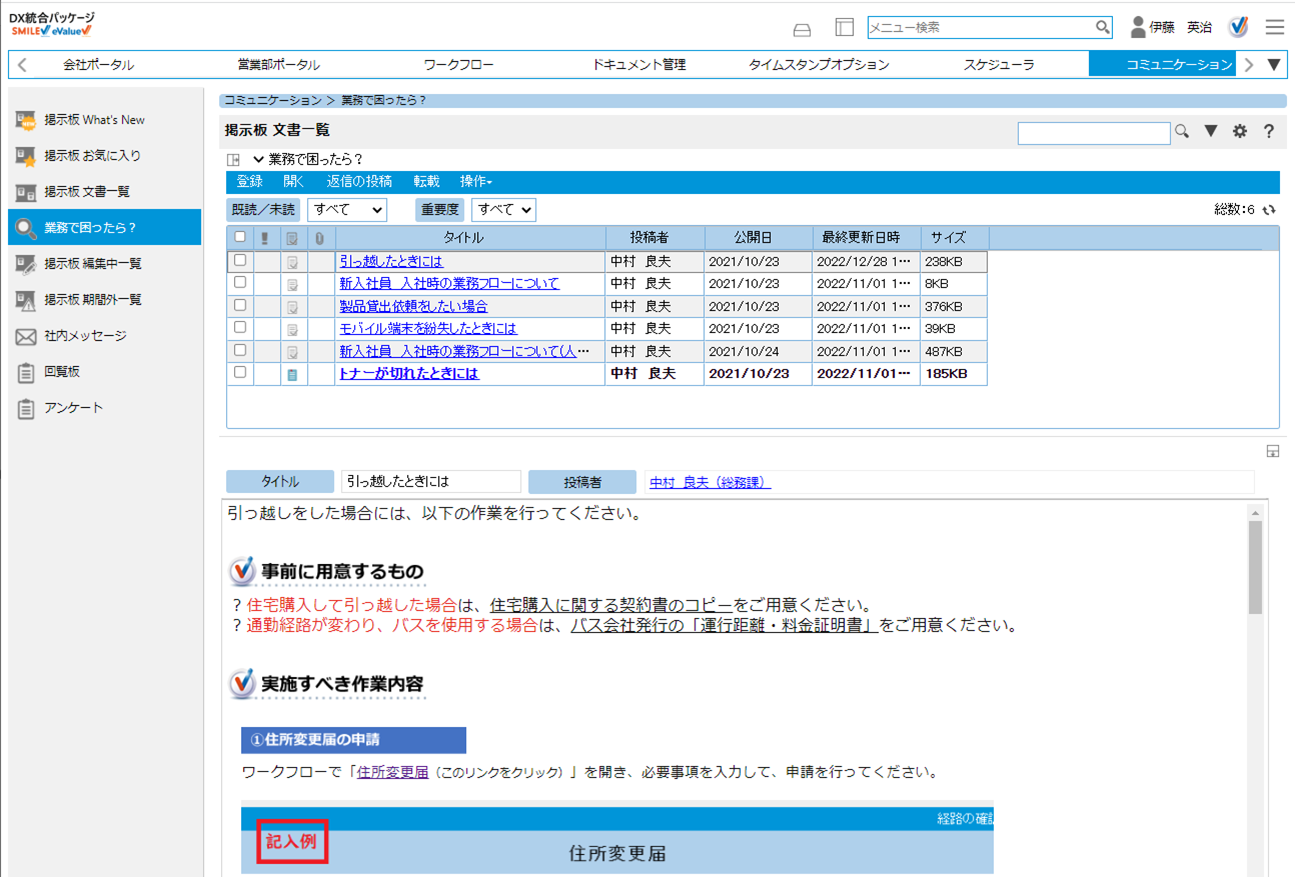The height and width of the screenshot is (877, 1295).
Task: Switch to タイムスタンプオプション tab
Action: click(x=819, y=65)
